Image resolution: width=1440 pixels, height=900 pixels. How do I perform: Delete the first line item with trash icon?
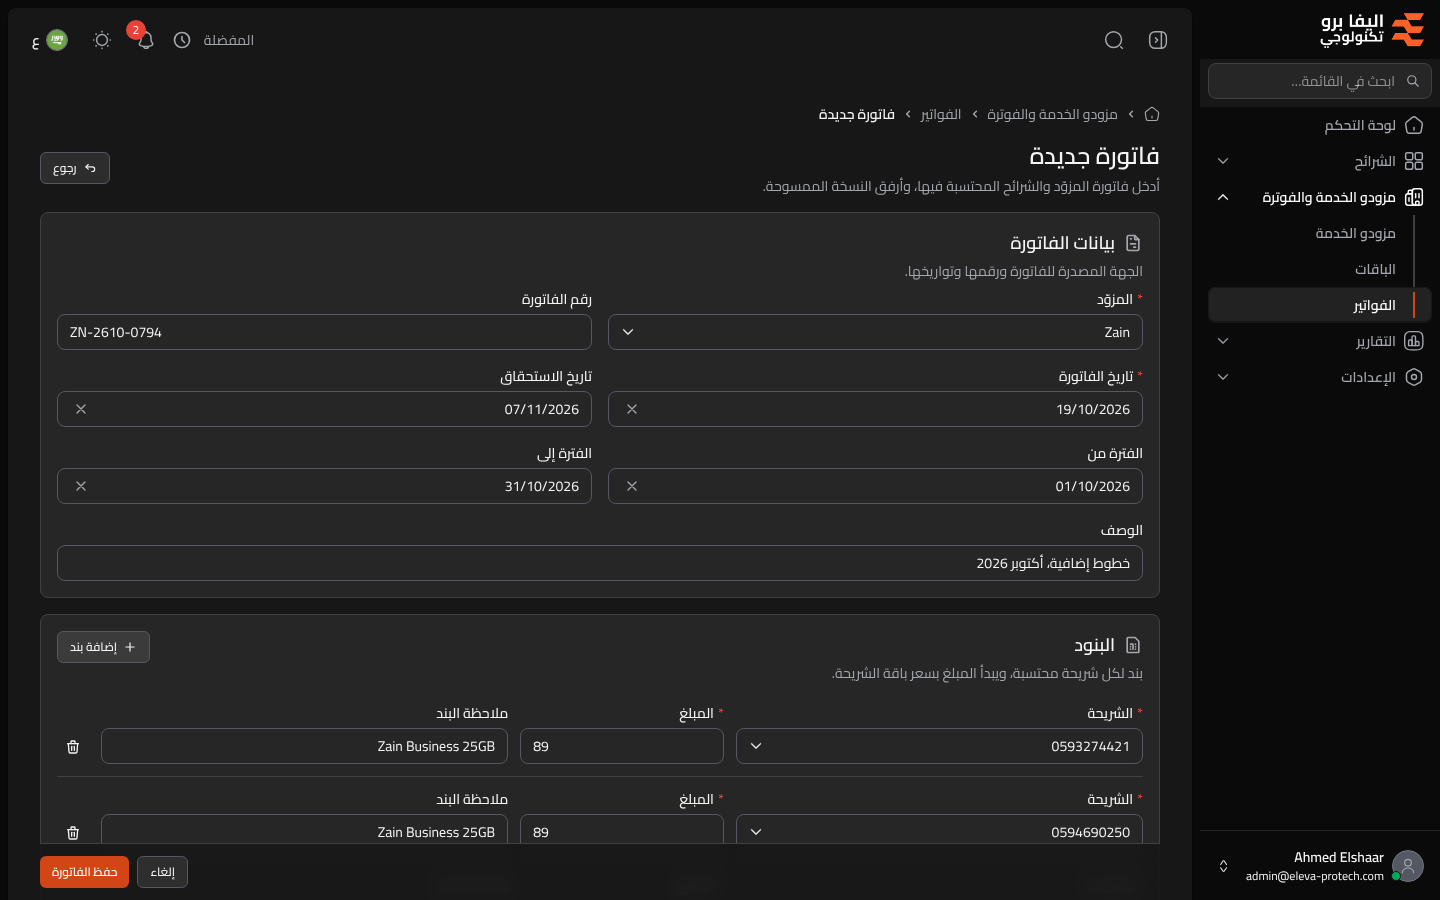point(73,747)
